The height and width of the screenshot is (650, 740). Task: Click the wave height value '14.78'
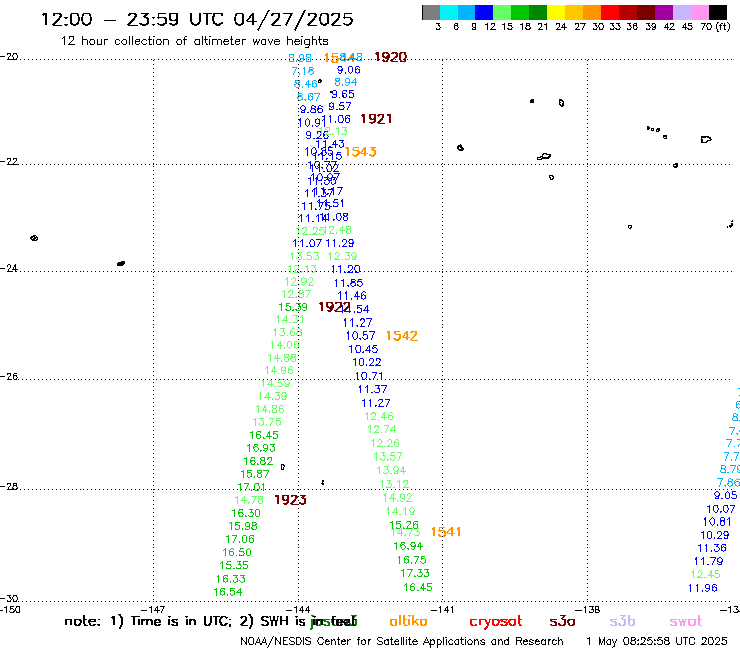click(249, 500)
